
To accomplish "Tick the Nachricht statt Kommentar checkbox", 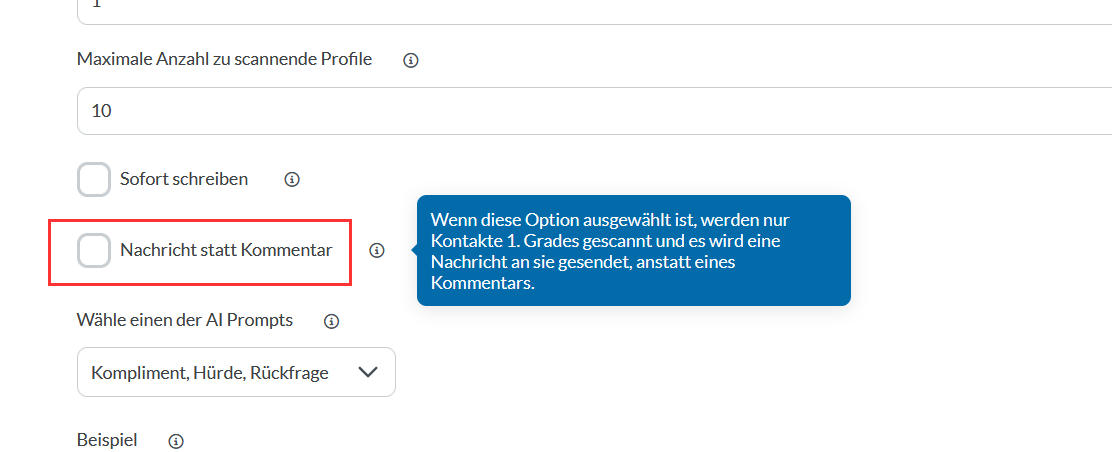I will [x=94, y=251].
